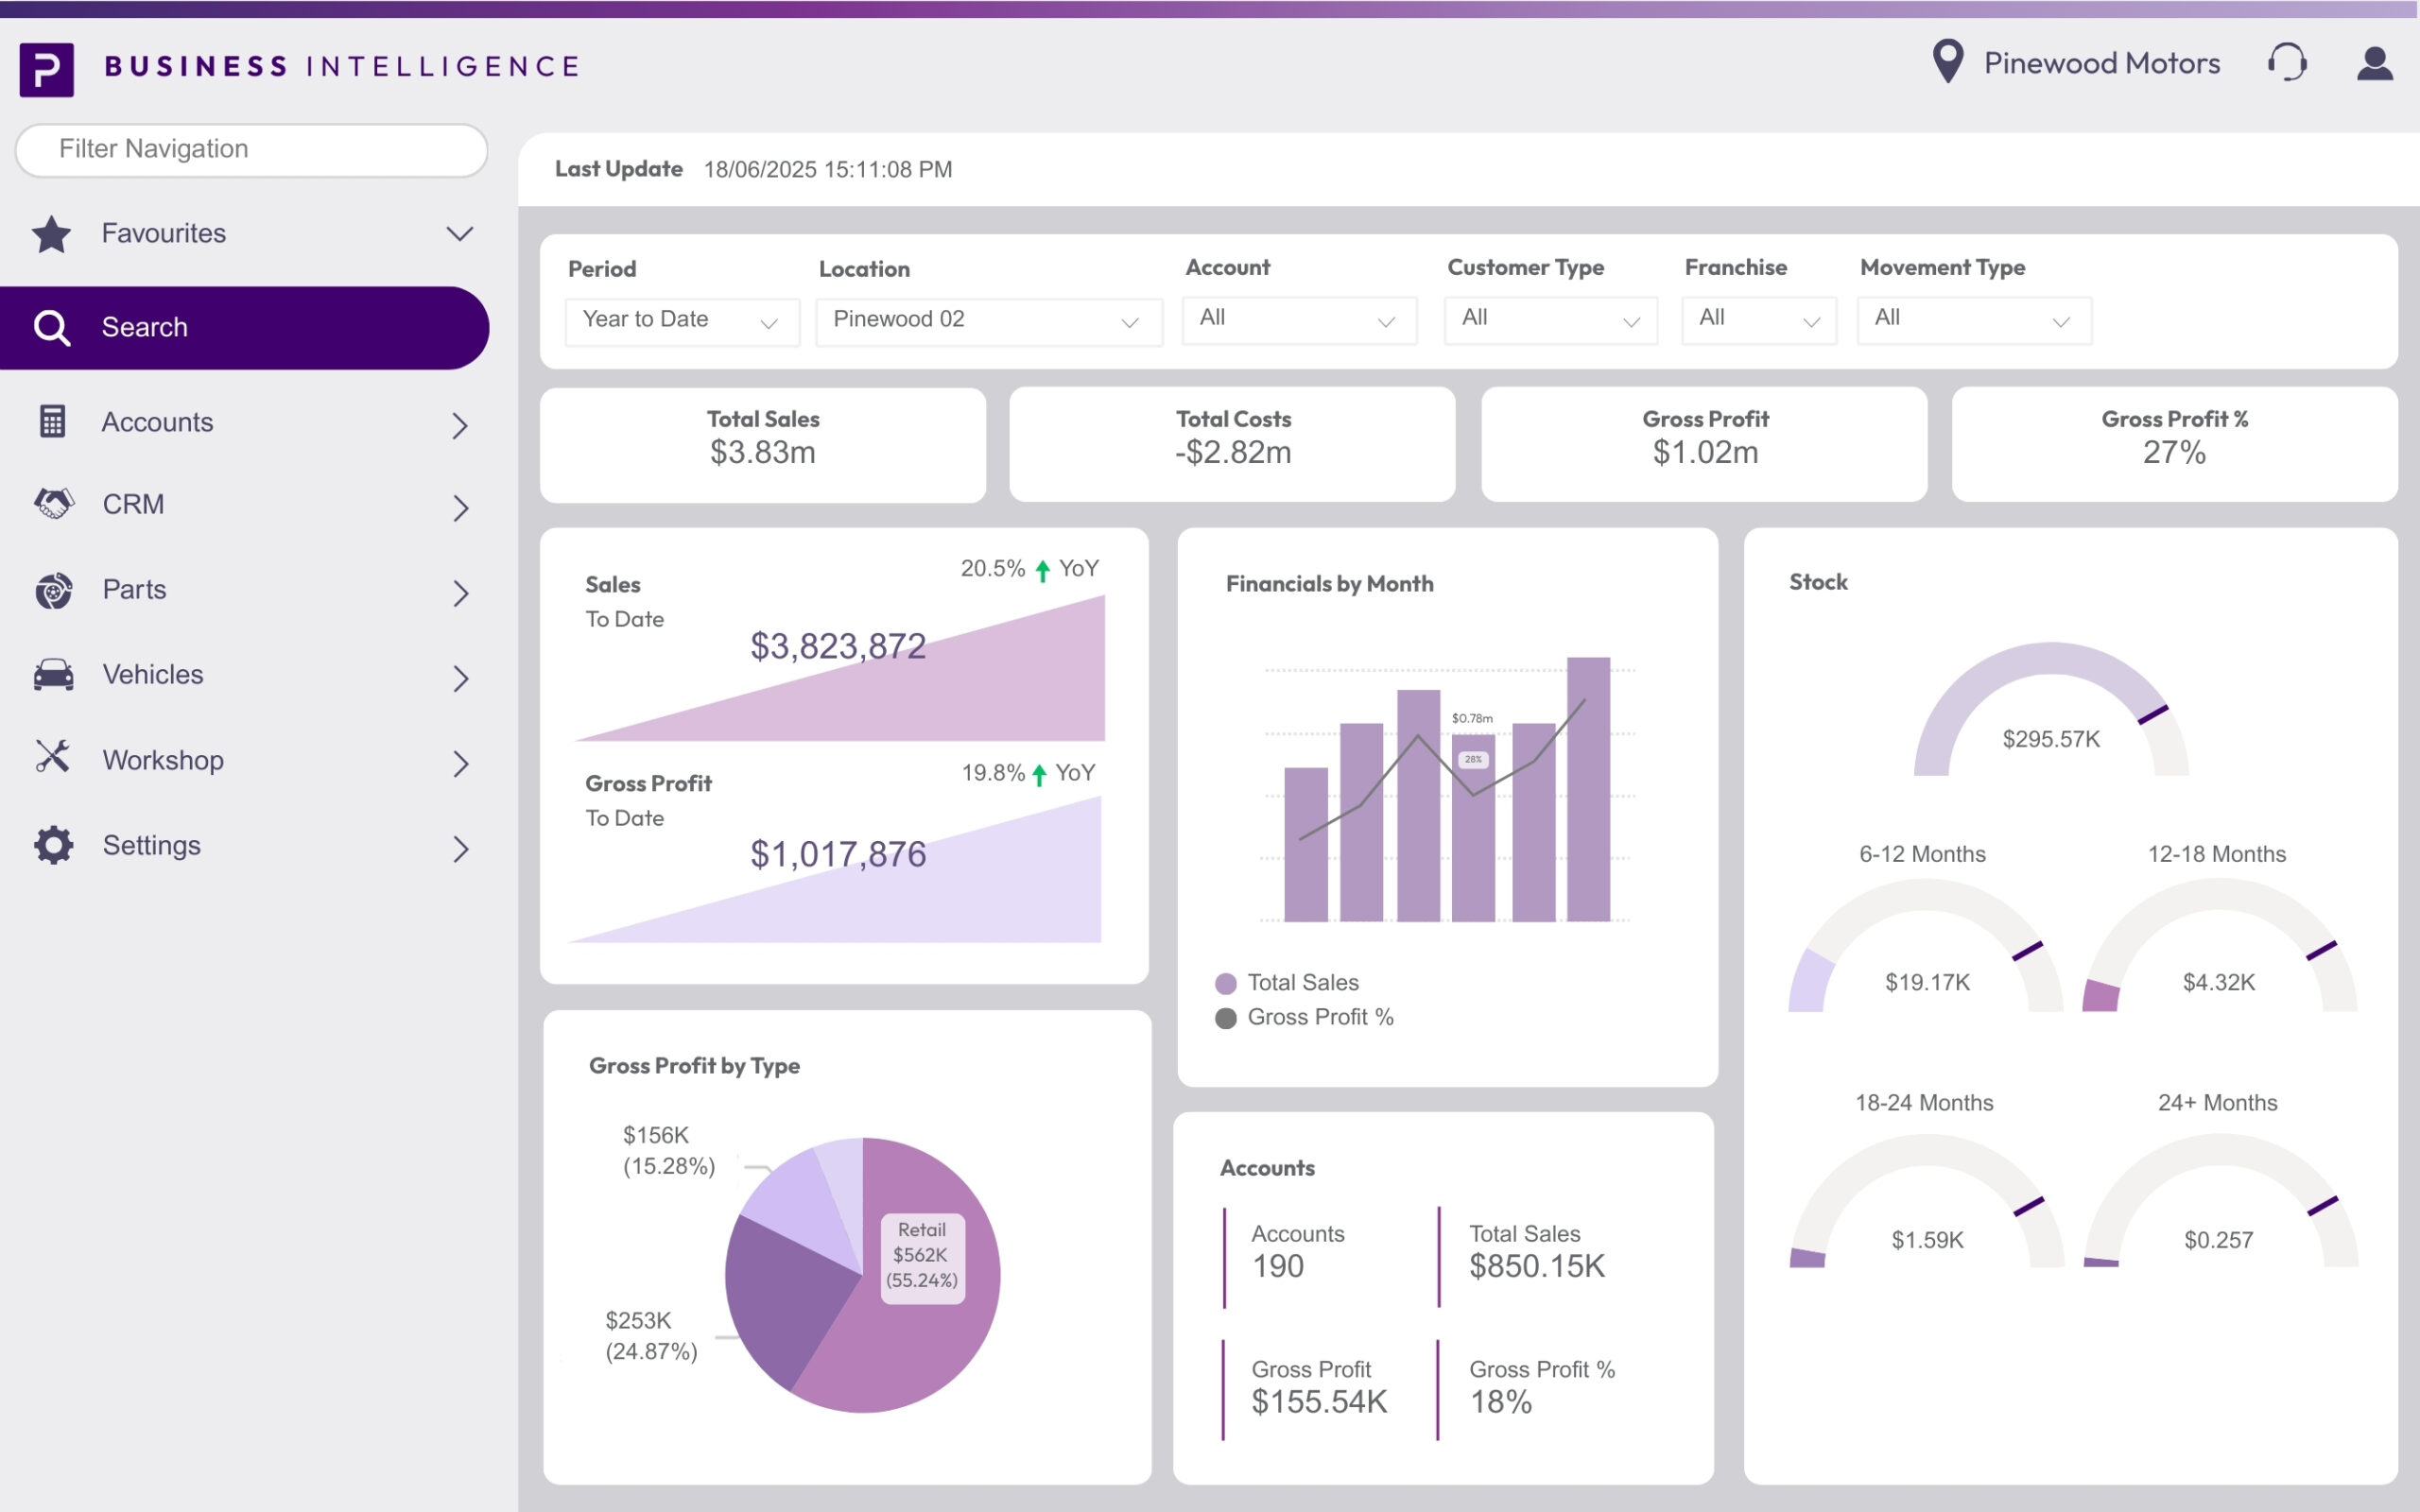Click the CRM handshake icon
Screen dimensions: 2420x1512
coord(54,504)
